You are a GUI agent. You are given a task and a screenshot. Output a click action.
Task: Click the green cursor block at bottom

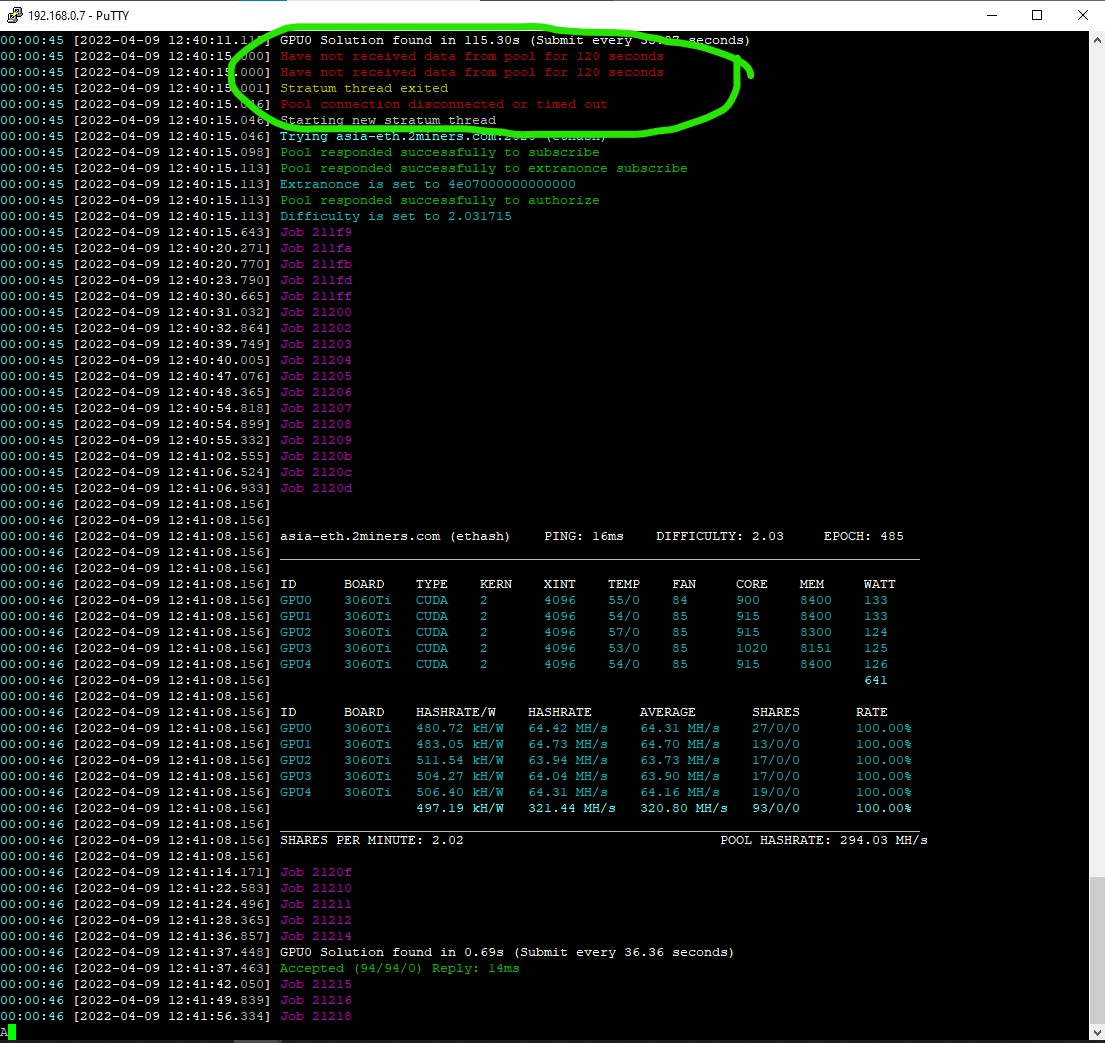[12, 1032]
